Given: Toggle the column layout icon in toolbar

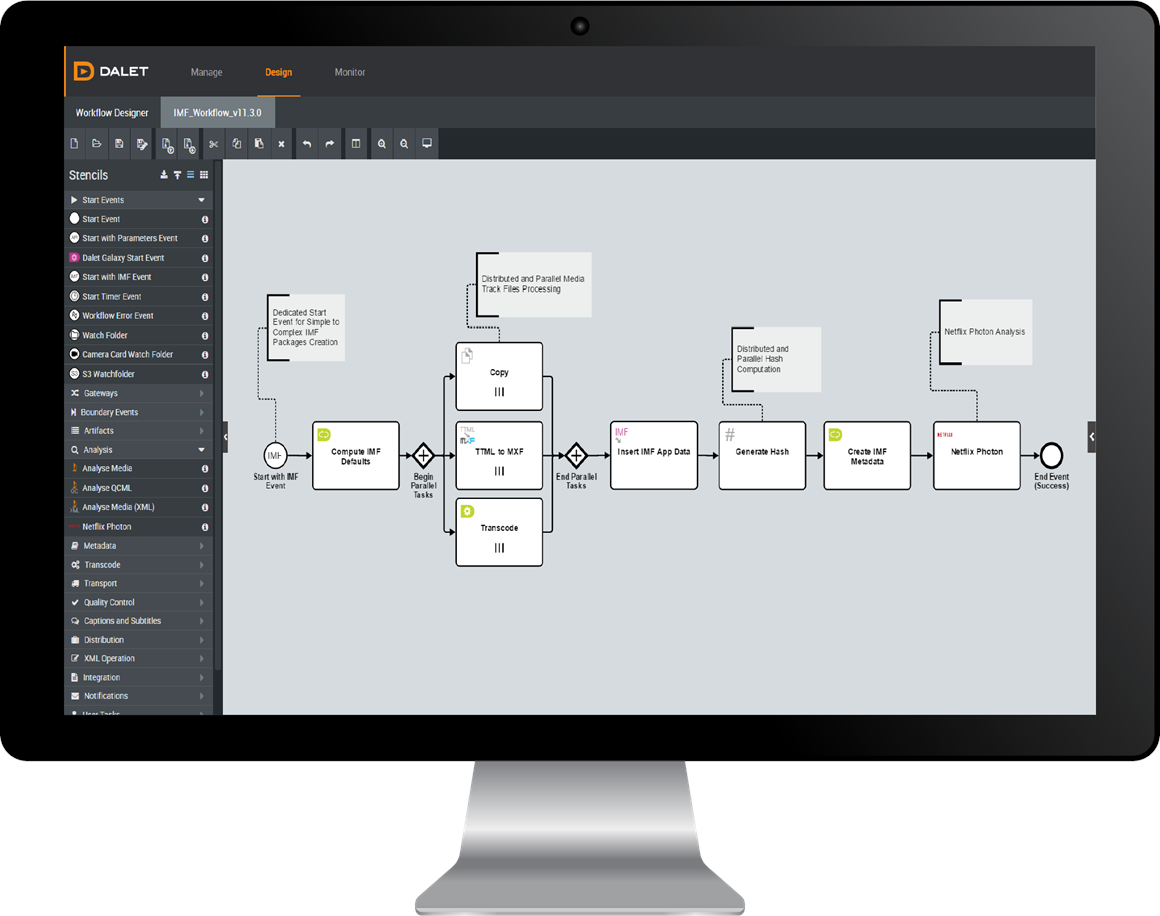Looking at the screenshot, I should point(355,144).
